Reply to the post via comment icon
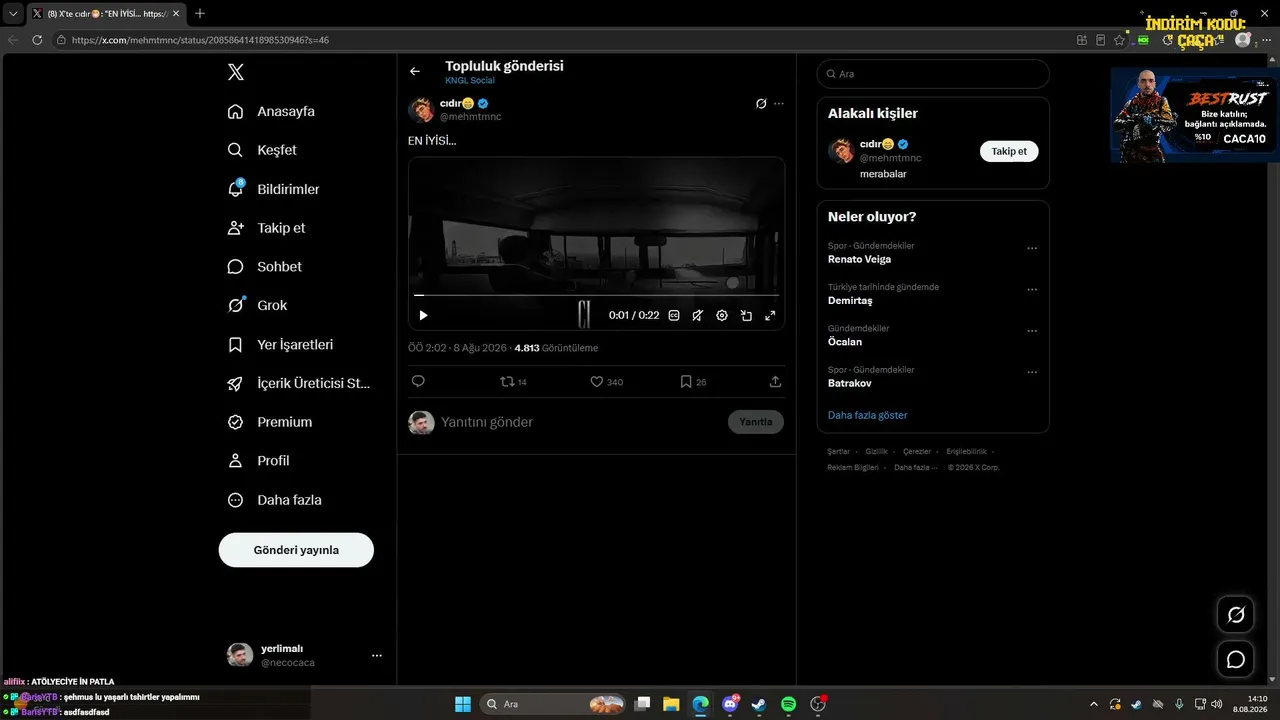This screenshot has width=1280, height=720. [418, 381]
